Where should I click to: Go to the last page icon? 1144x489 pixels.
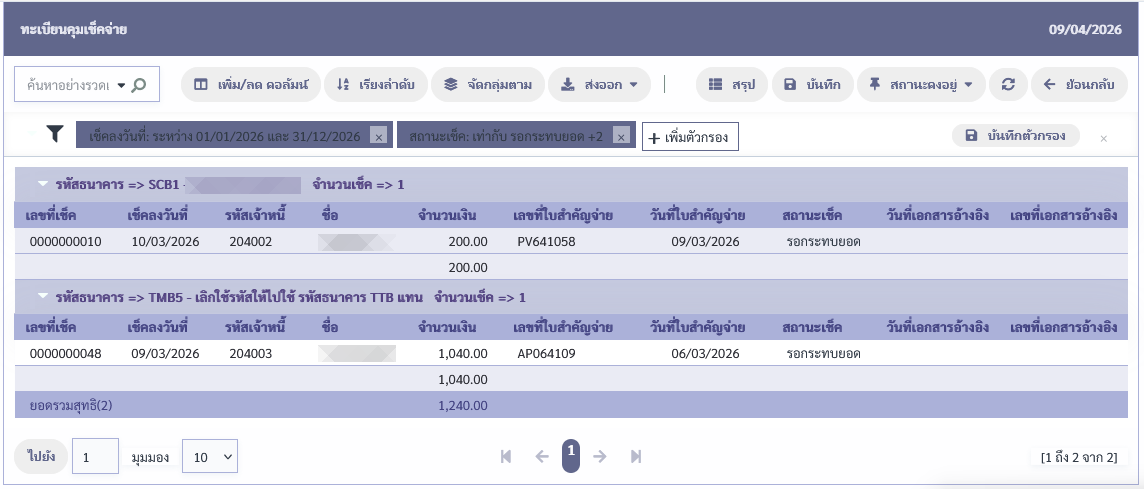635,456
